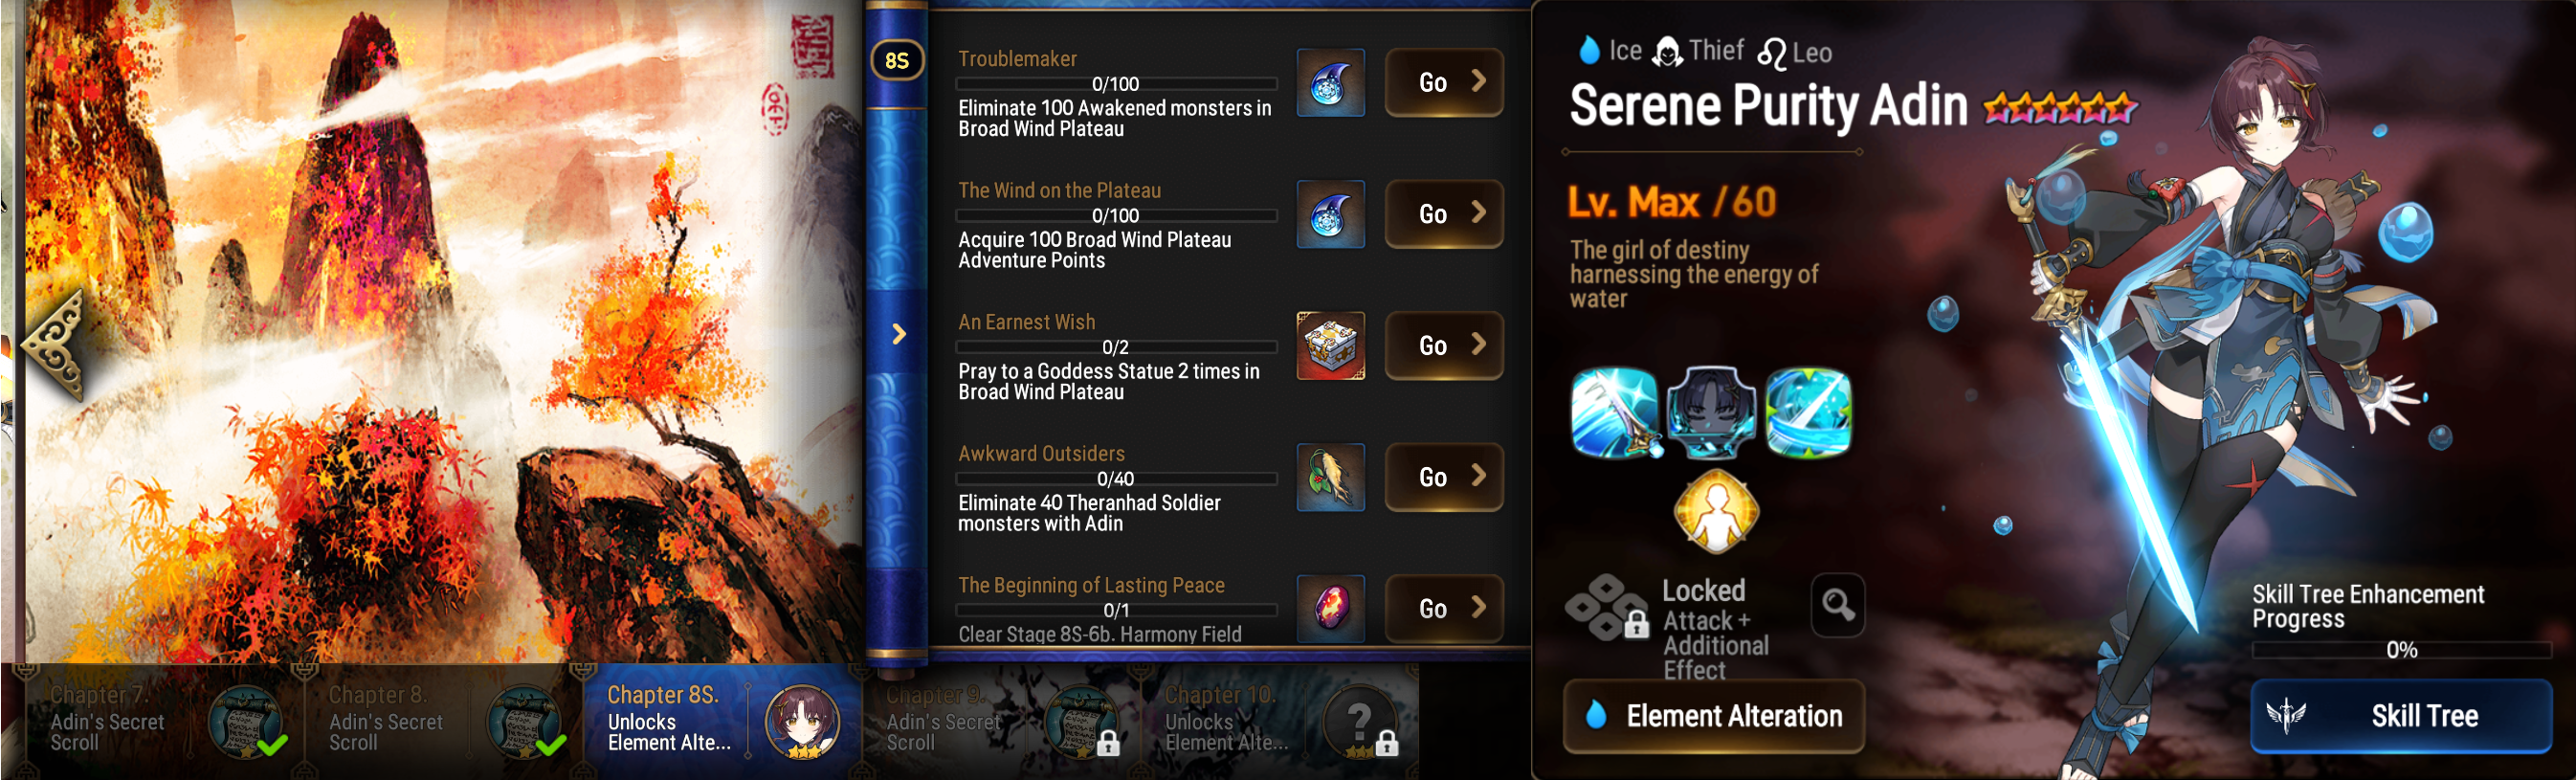Screen dimensions: 2576x780
Task: Click the magnifier next to Locked
Action: pyautogui.click(x=1838, y=605)
